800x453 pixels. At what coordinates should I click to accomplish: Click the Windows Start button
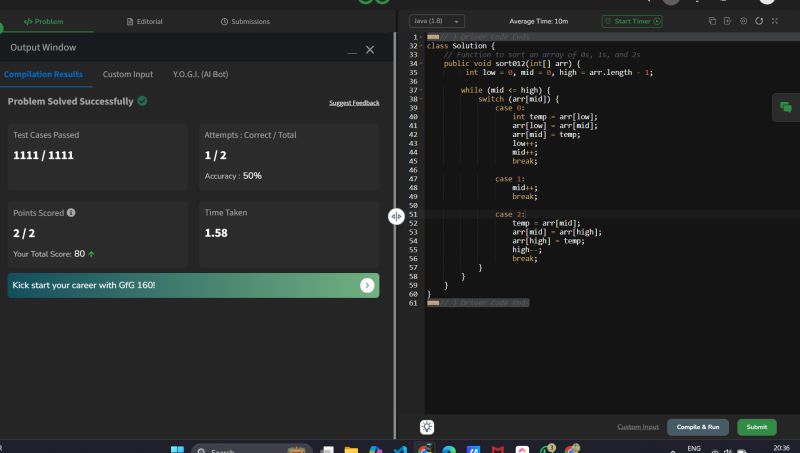(178, 451)
